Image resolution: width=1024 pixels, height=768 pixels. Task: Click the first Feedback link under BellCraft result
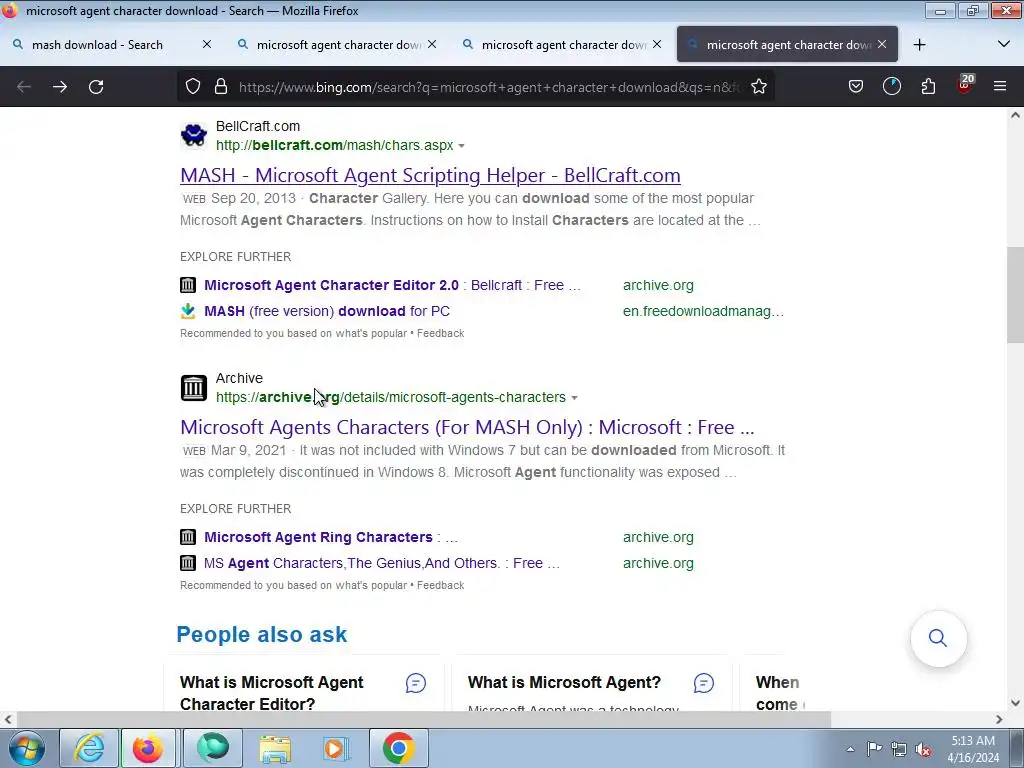point(440,333)
